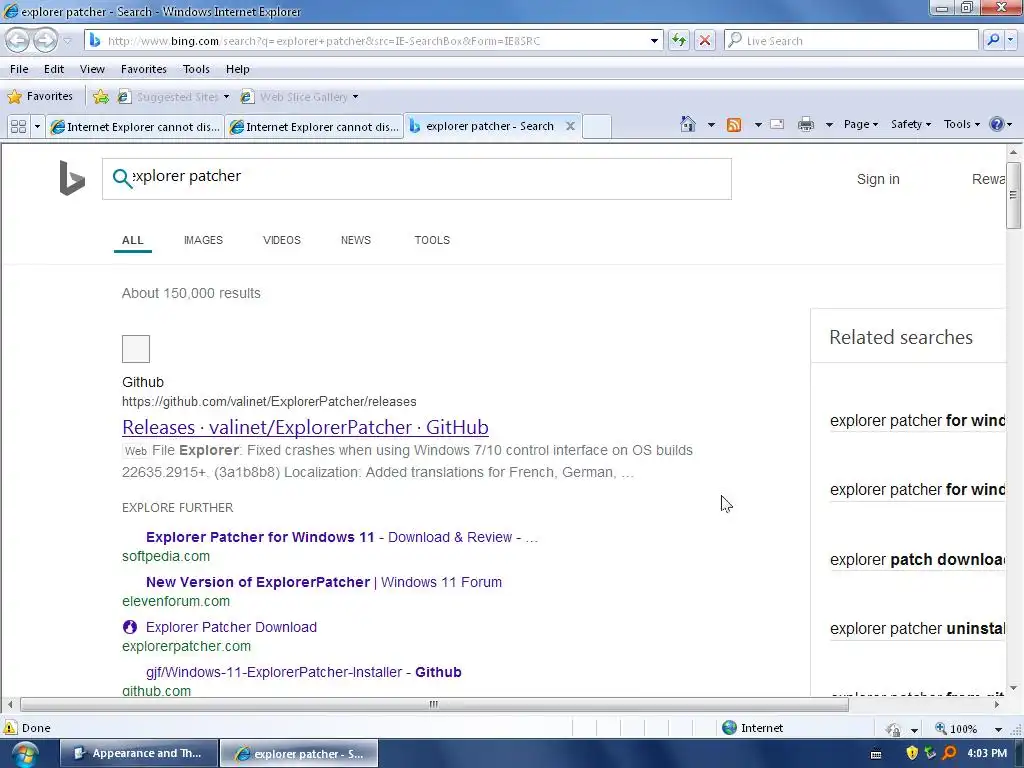Switch to second Internet Explorer cannot display tab
The height and width of the screenshot is (768, 1024).
tap(314, 127)
